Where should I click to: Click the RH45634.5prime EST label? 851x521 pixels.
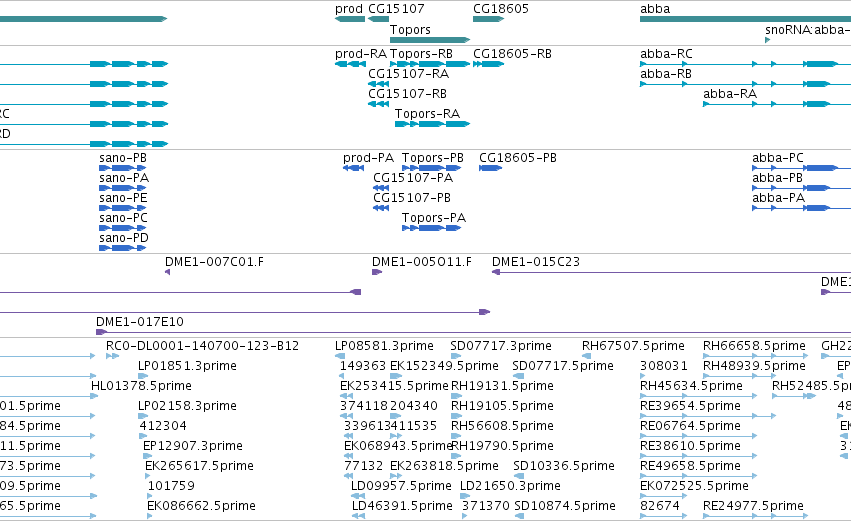(691, 386)
